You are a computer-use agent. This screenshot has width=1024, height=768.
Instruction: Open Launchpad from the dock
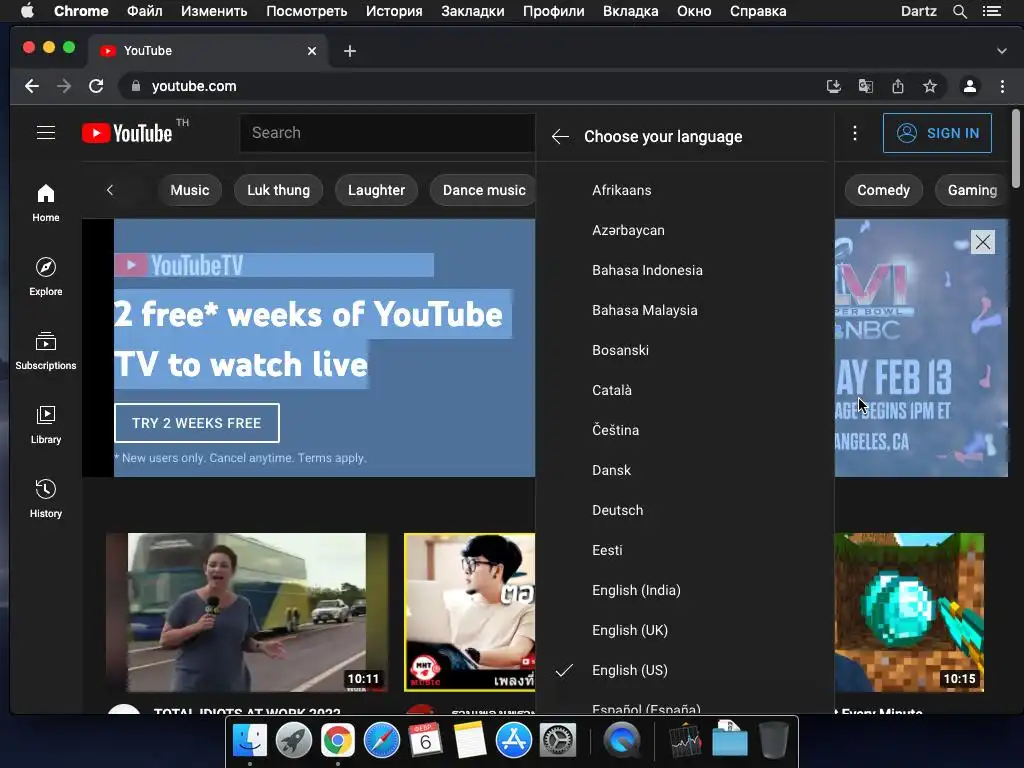point(294,741)
